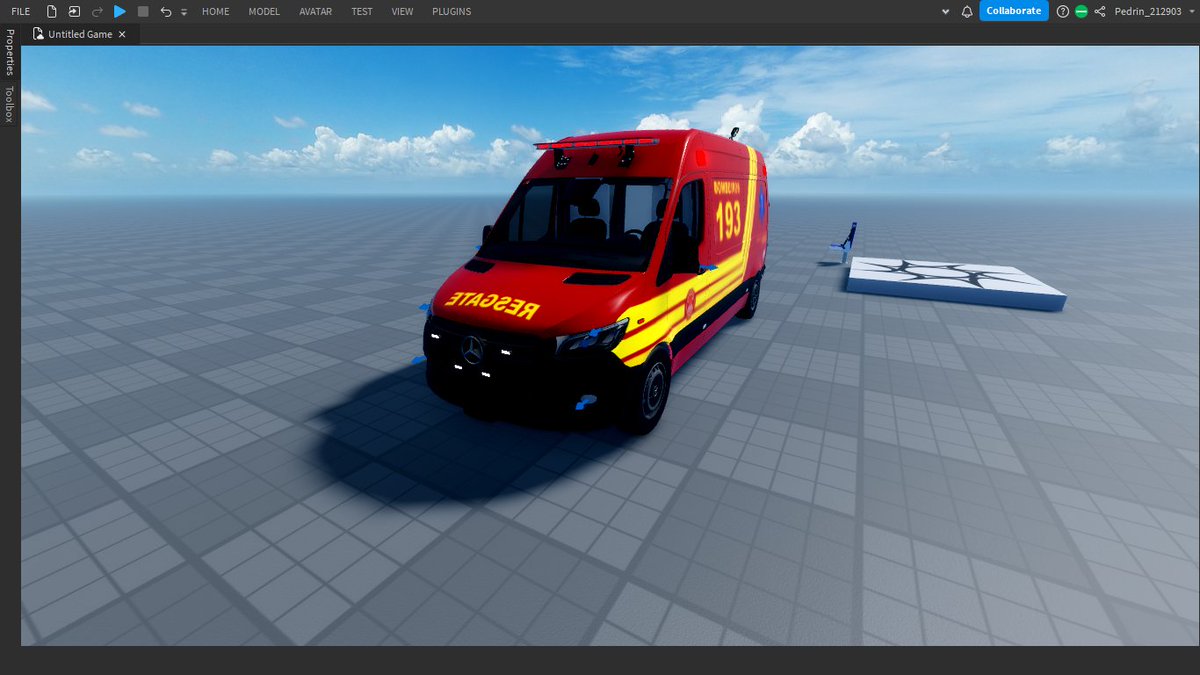The width and height of the screenshot is (1200, 675).
Task: Open the HOME ribbon tab
Action: pos(215,12)
